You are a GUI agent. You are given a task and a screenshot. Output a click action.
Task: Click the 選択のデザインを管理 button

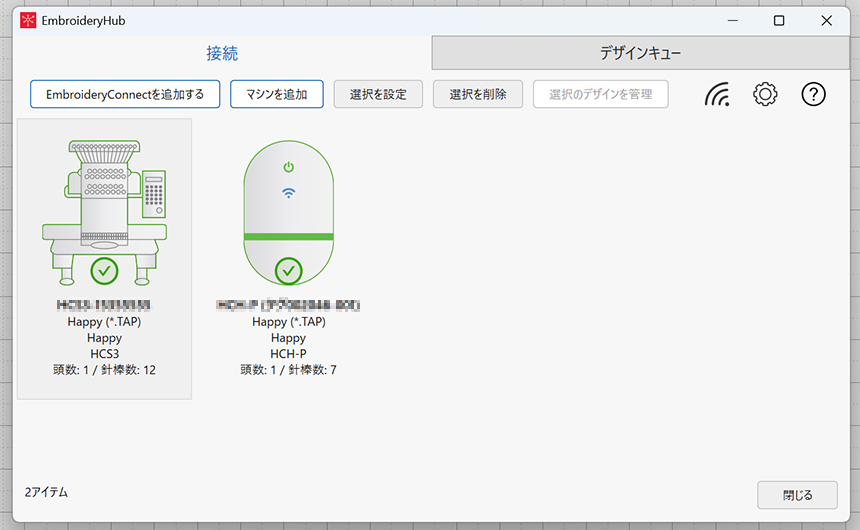pos(601,94)
